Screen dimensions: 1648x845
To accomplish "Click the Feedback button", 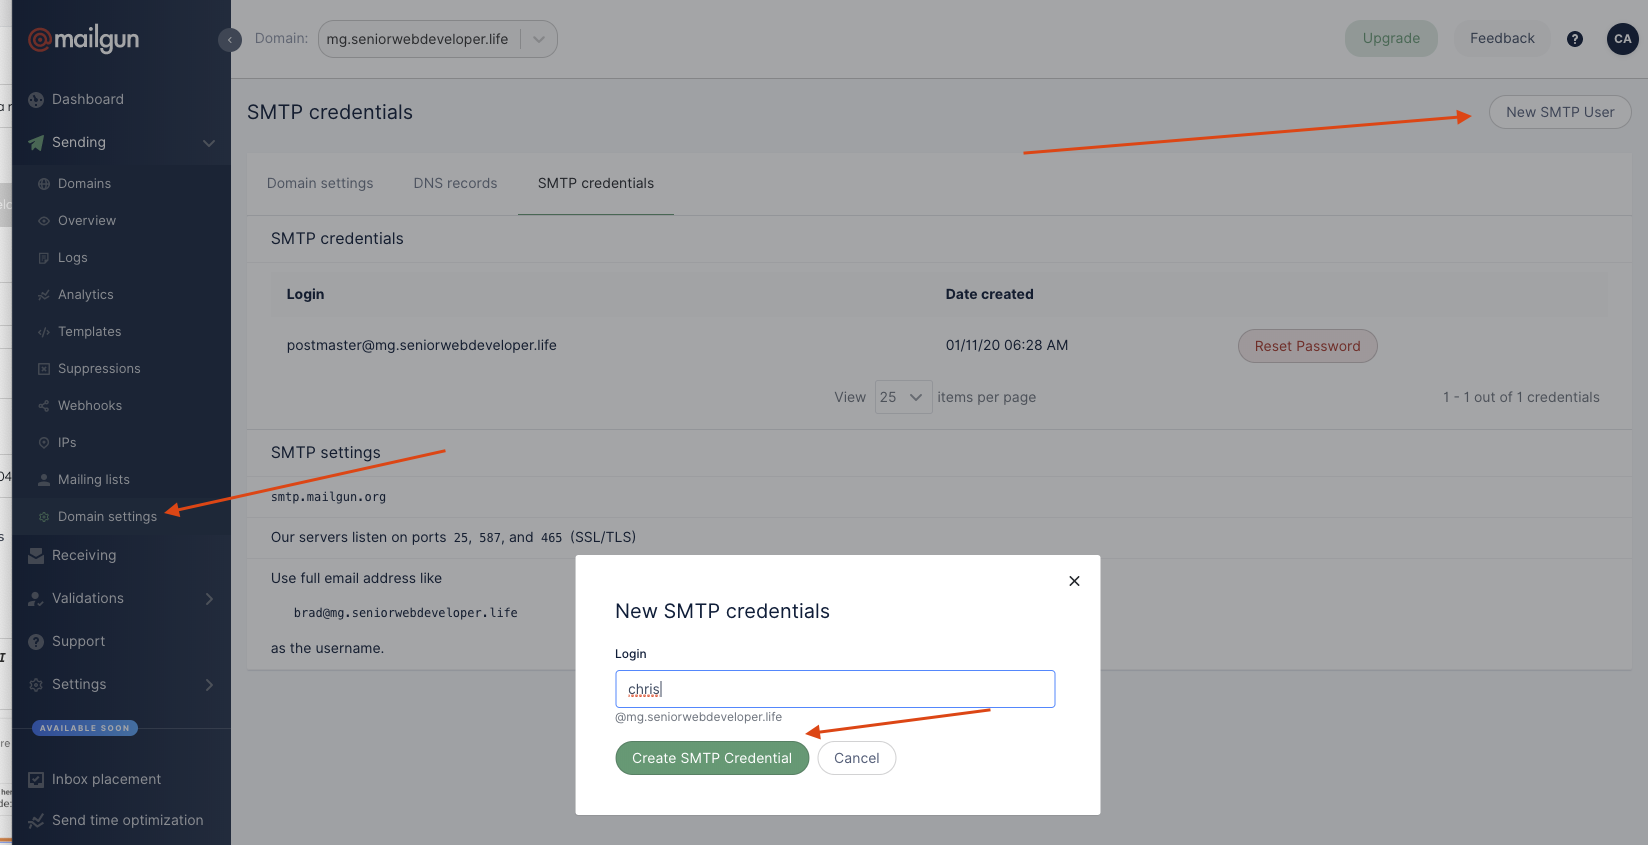I will [1502, 38].
